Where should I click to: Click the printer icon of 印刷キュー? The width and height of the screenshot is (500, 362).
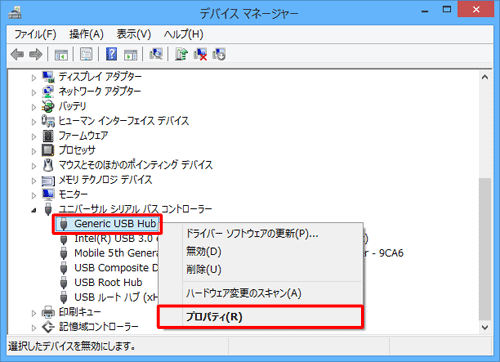48,312
